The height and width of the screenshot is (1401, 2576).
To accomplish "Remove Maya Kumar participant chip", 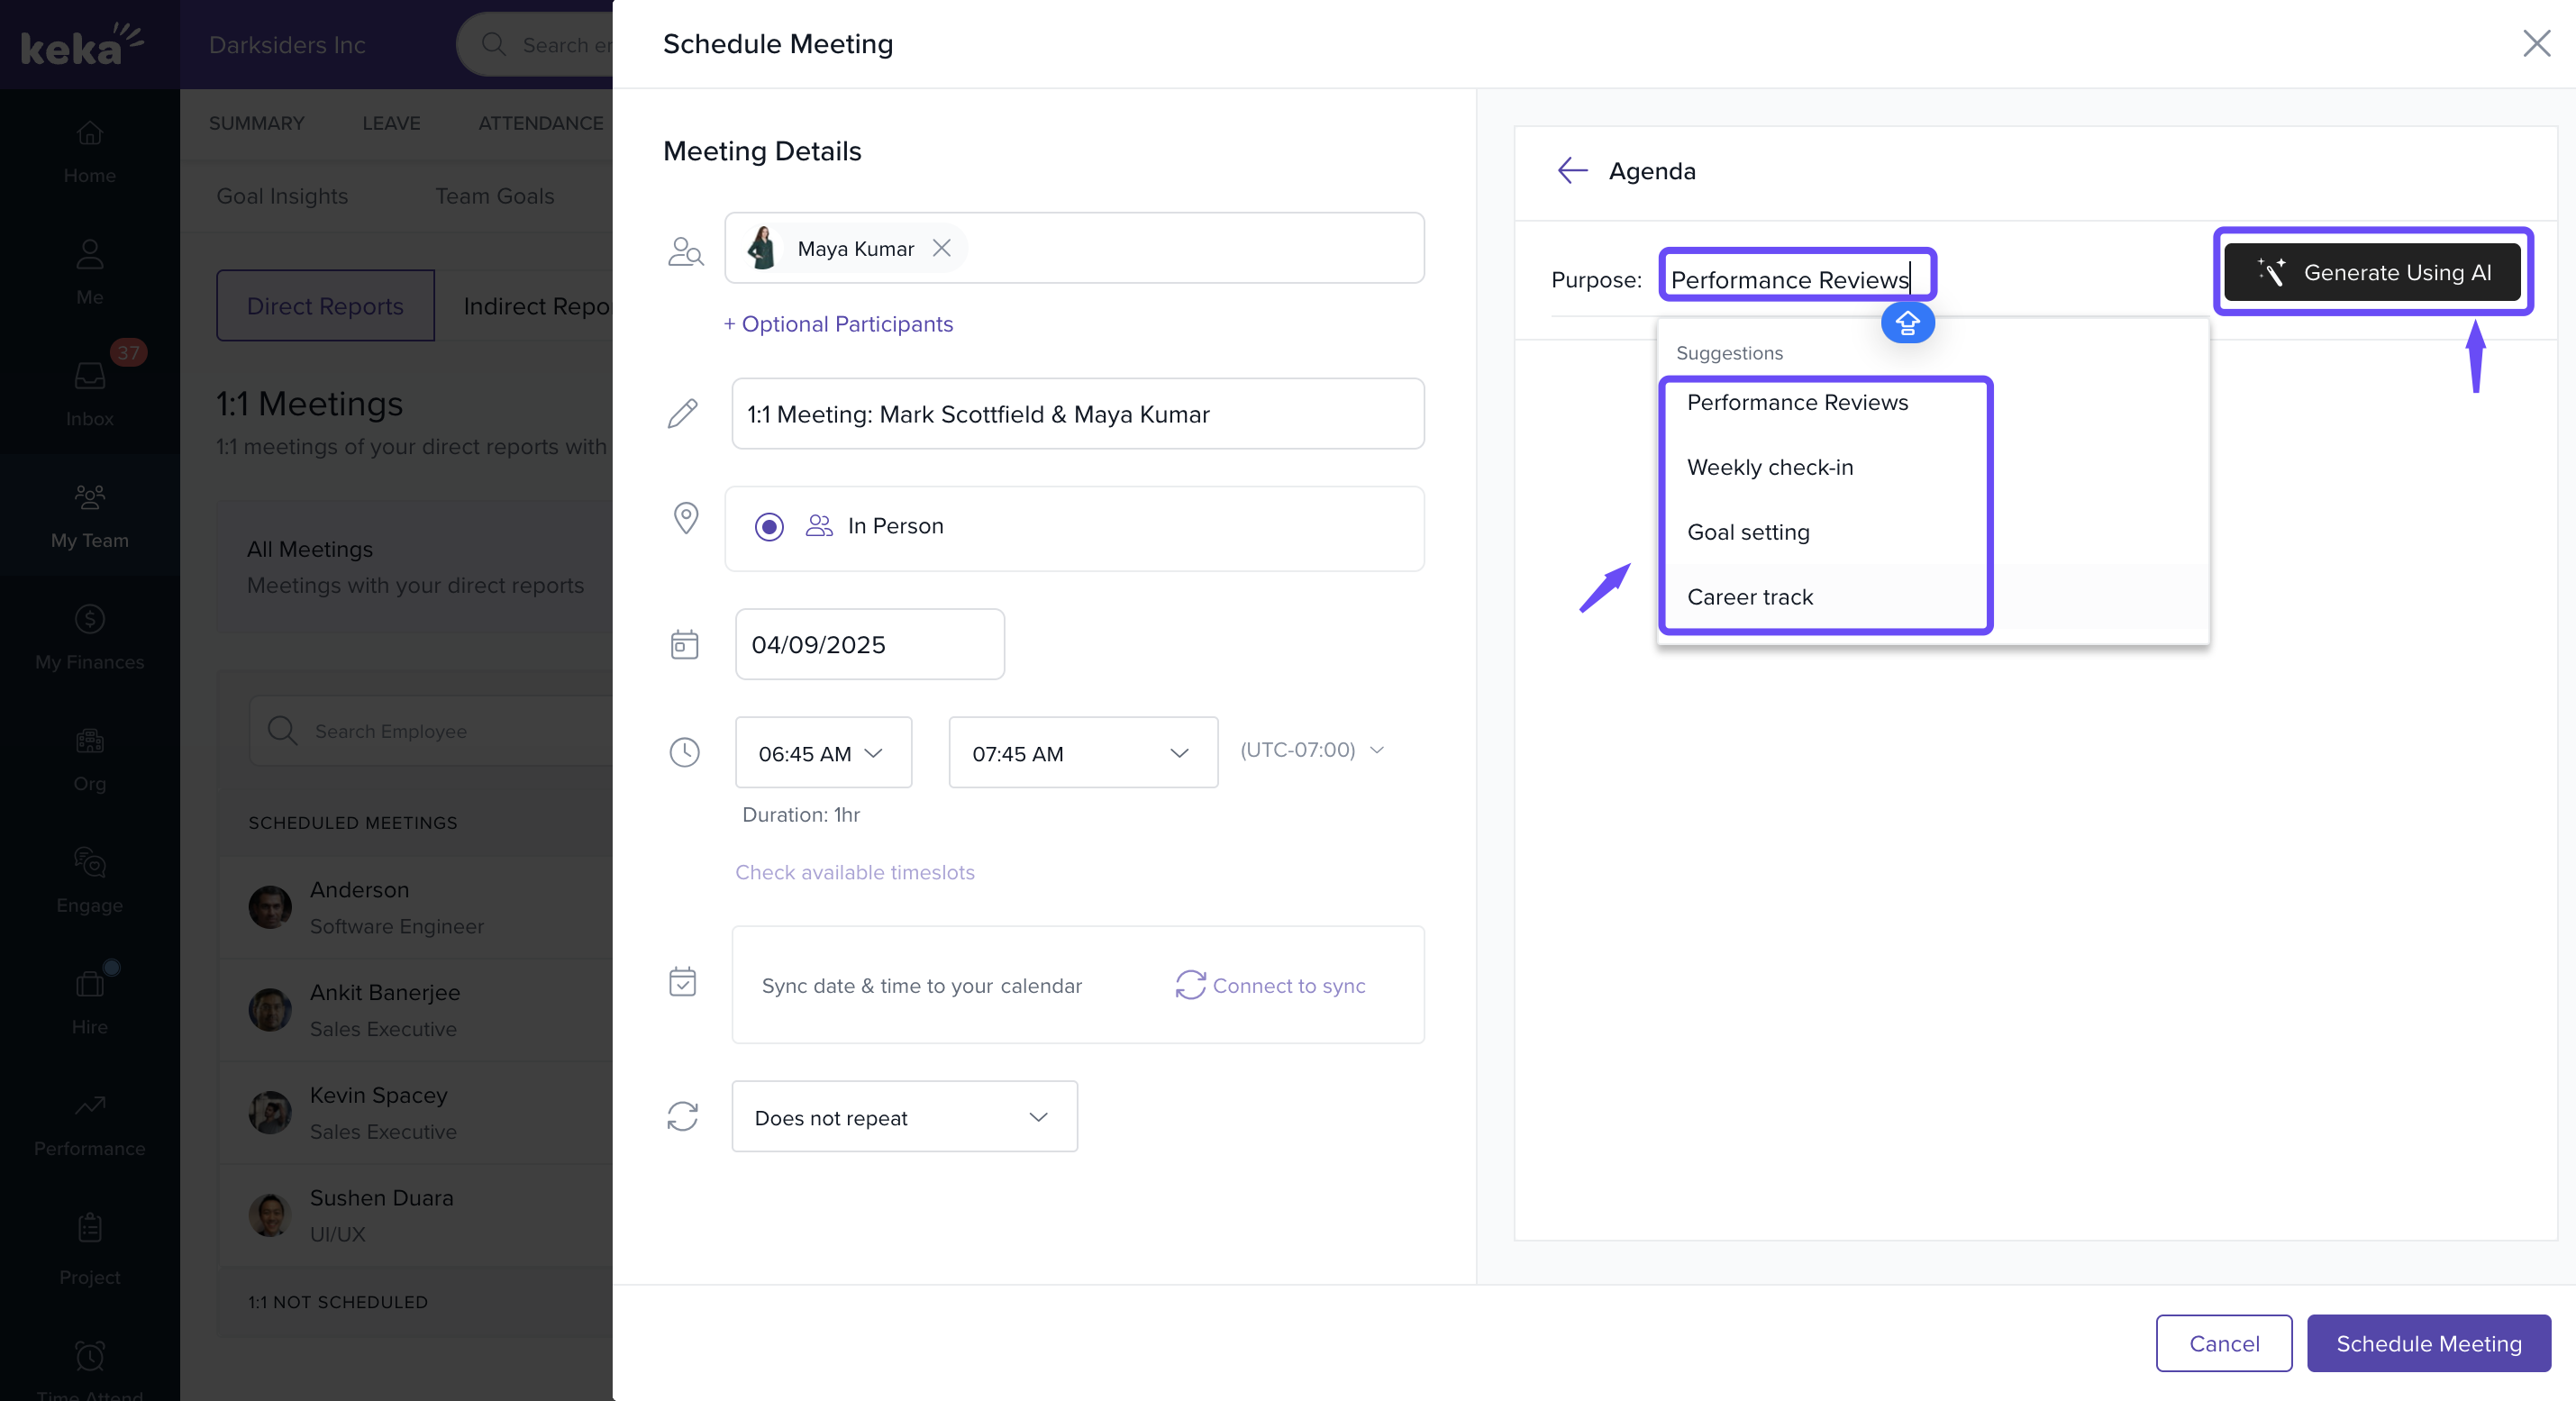I will (941, 248).
